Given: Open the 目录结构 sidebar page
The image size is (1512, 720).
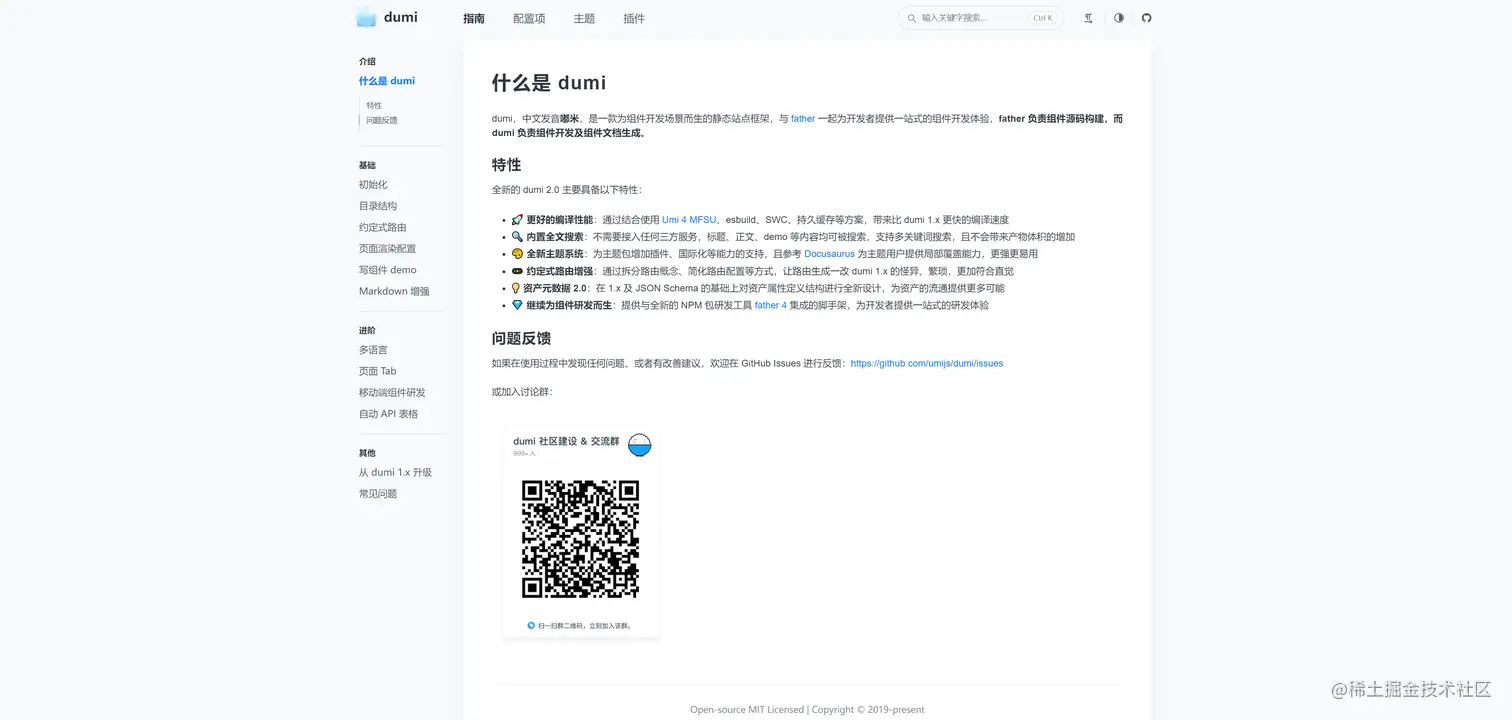Looking at the screenshot, I should pos(378,206).
